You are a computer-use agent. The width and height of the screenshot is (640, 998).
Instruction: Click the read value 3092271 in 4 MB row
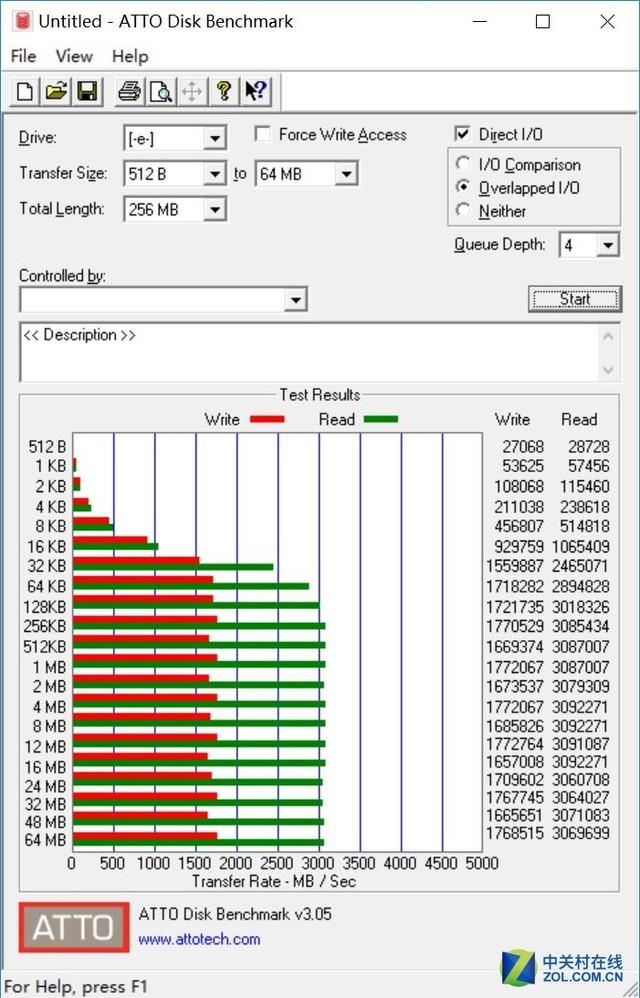[580, 707]
